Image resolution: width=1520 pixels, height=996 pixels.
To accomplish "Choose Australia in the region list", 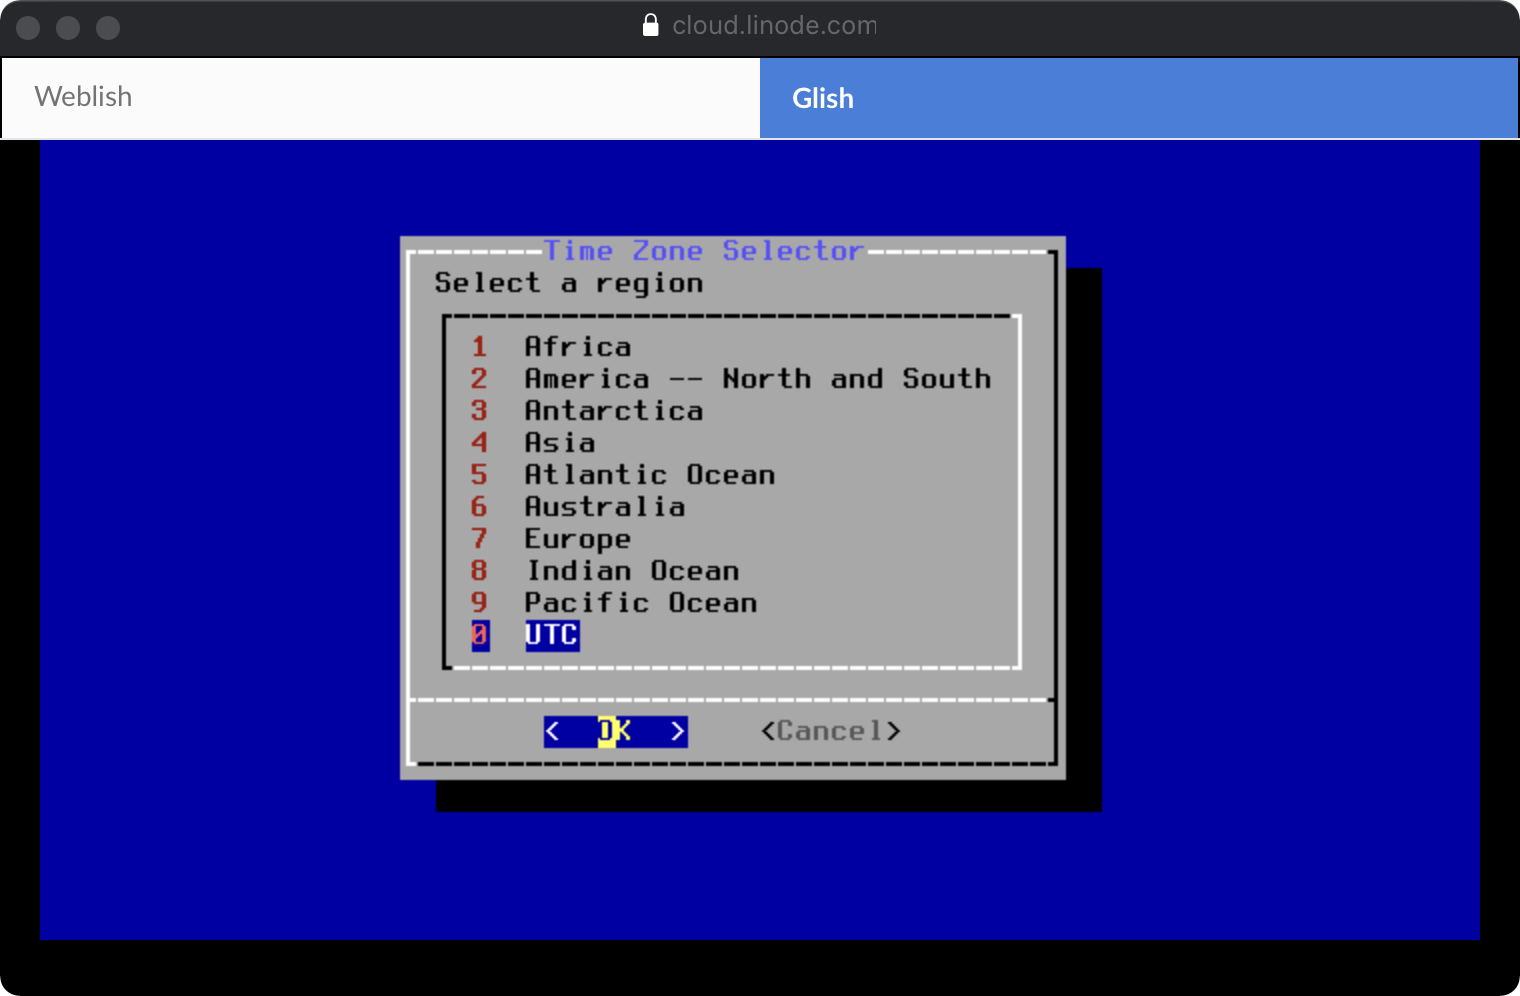I will pyautogui.click(x=605, y=507).
